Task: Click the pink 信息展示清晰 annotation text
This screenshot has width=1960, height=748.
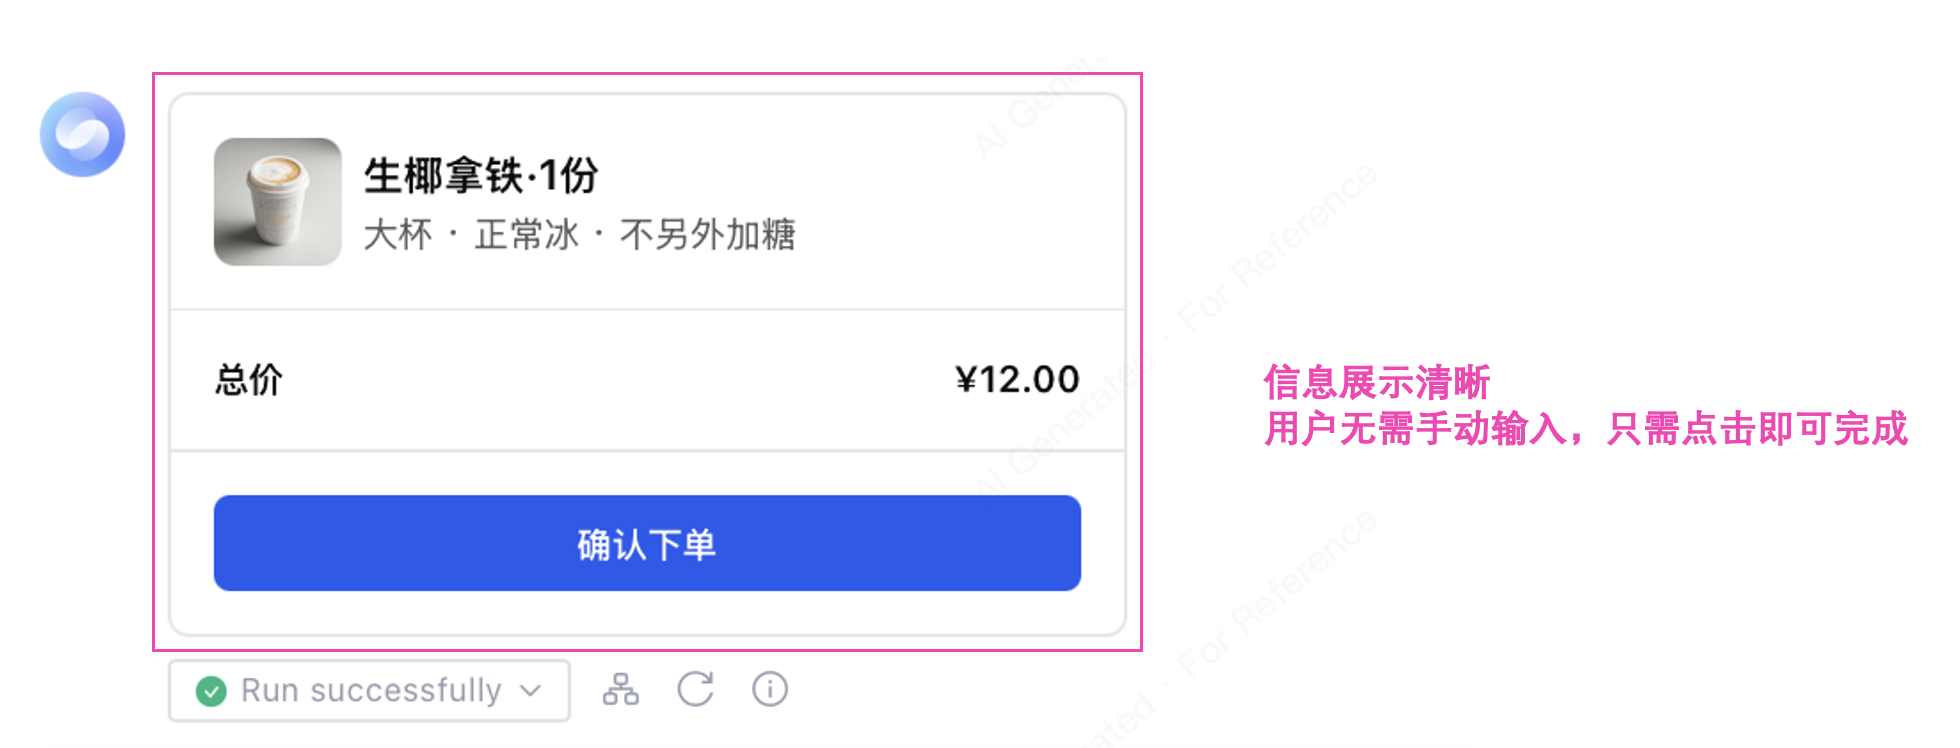Action: (x=1376, y=382)
